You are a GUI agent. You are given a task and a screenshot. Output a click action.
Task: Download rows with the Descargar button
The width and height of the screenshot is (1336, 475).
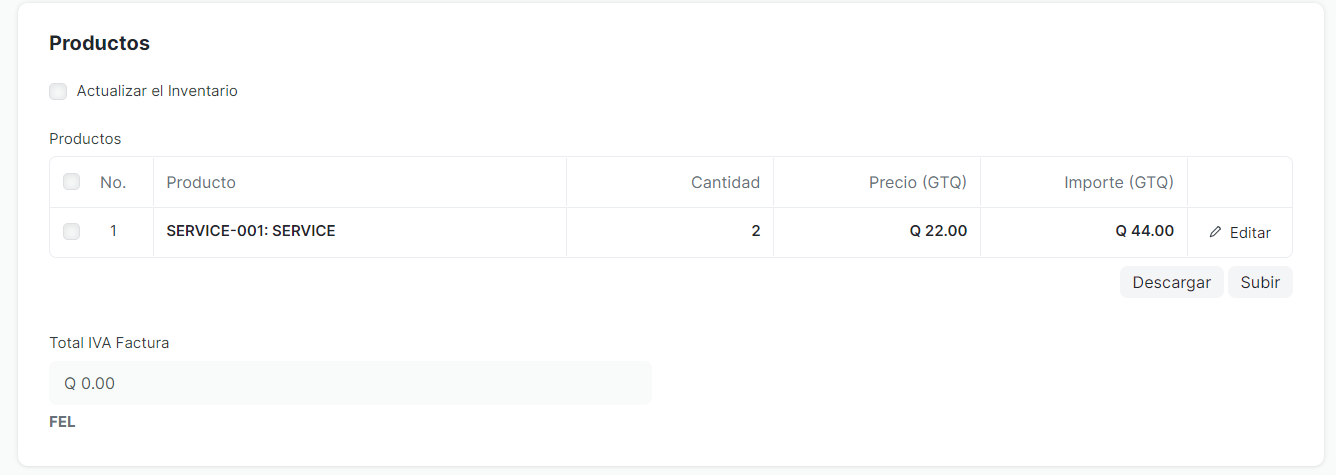(1171, 282)
